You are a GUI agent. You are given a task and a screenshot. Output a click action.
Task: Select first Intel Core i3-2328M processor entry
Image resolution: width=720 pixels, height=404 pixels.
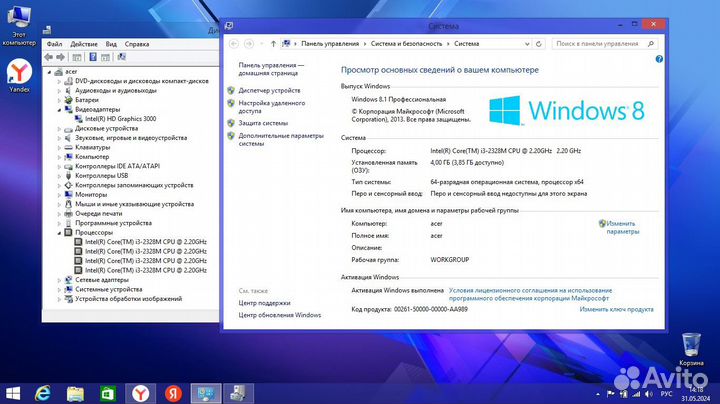(146, 242)
